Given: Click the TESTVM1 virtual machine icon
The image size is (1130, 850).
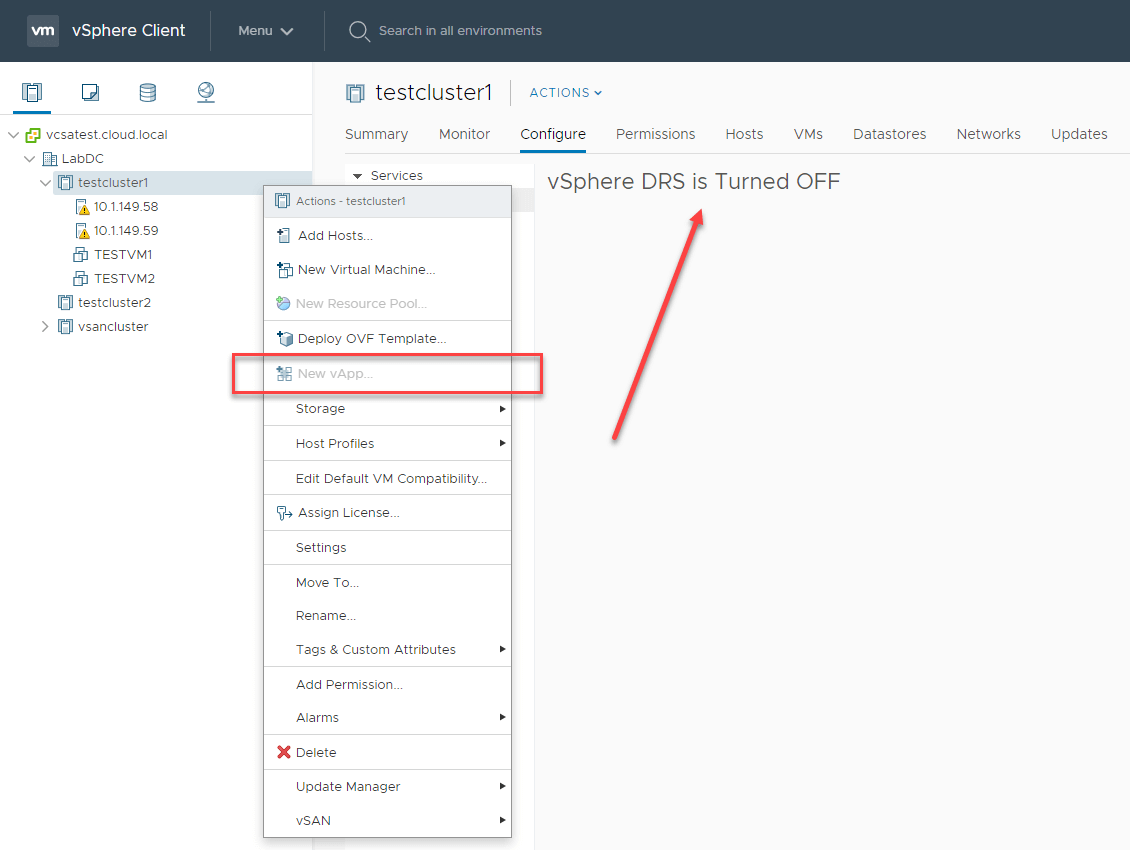Looking at the screenshot, I should coord(81,254).
